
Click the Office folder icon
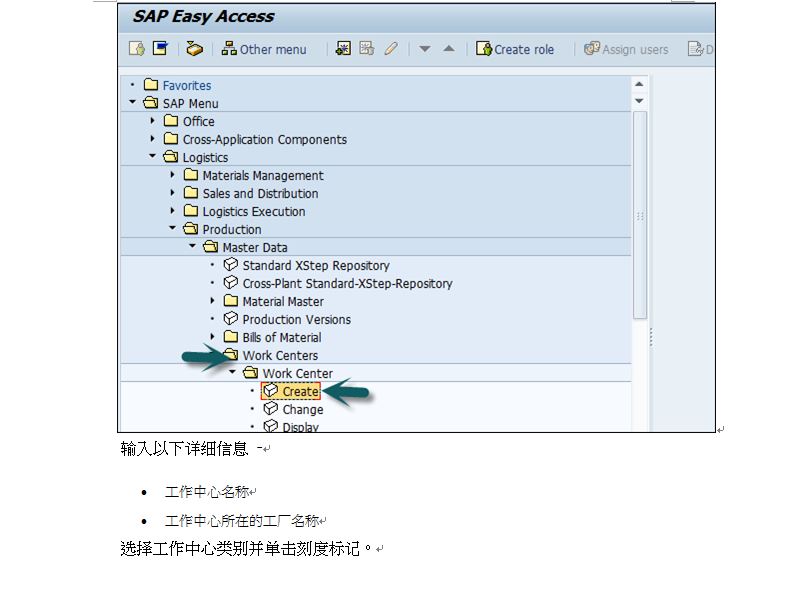[x=171, y=120]
